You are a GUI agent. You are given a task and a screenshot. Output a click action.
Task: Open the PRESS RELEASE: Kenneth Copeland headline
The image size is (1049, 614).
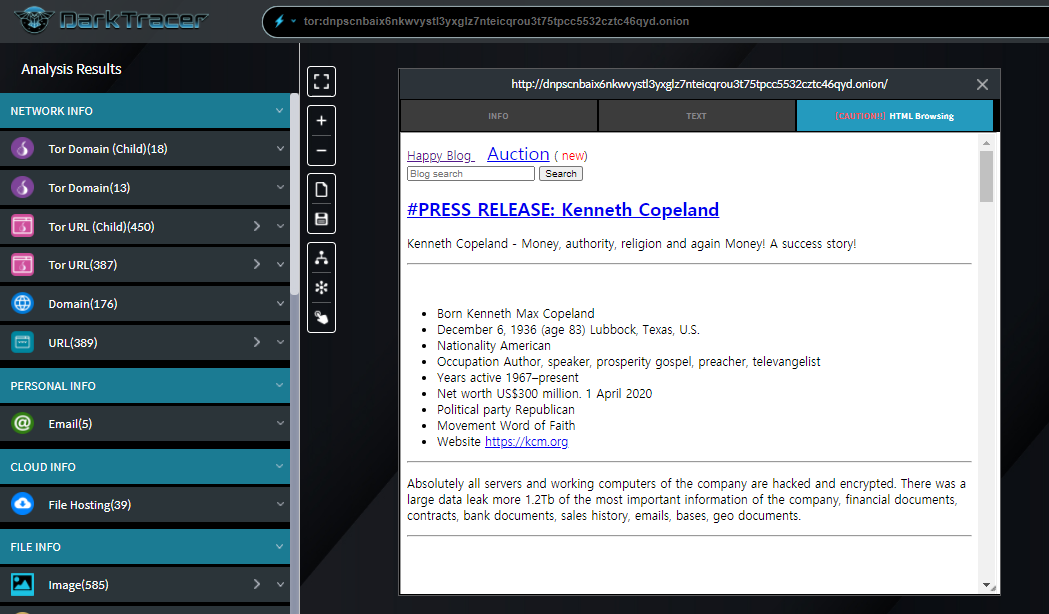[563, 209]
